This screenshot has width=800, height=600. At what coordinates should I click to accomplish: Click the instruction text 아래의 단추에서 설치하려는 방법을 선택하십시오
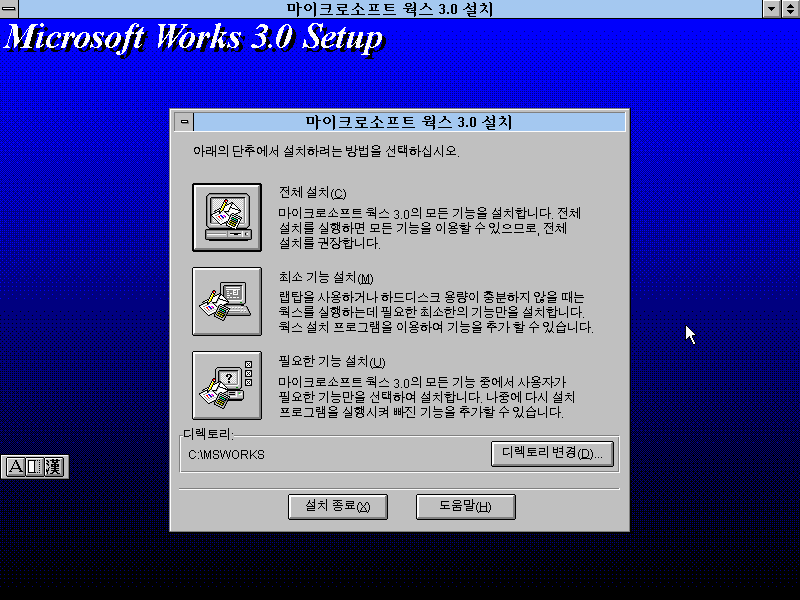[326, 151]
